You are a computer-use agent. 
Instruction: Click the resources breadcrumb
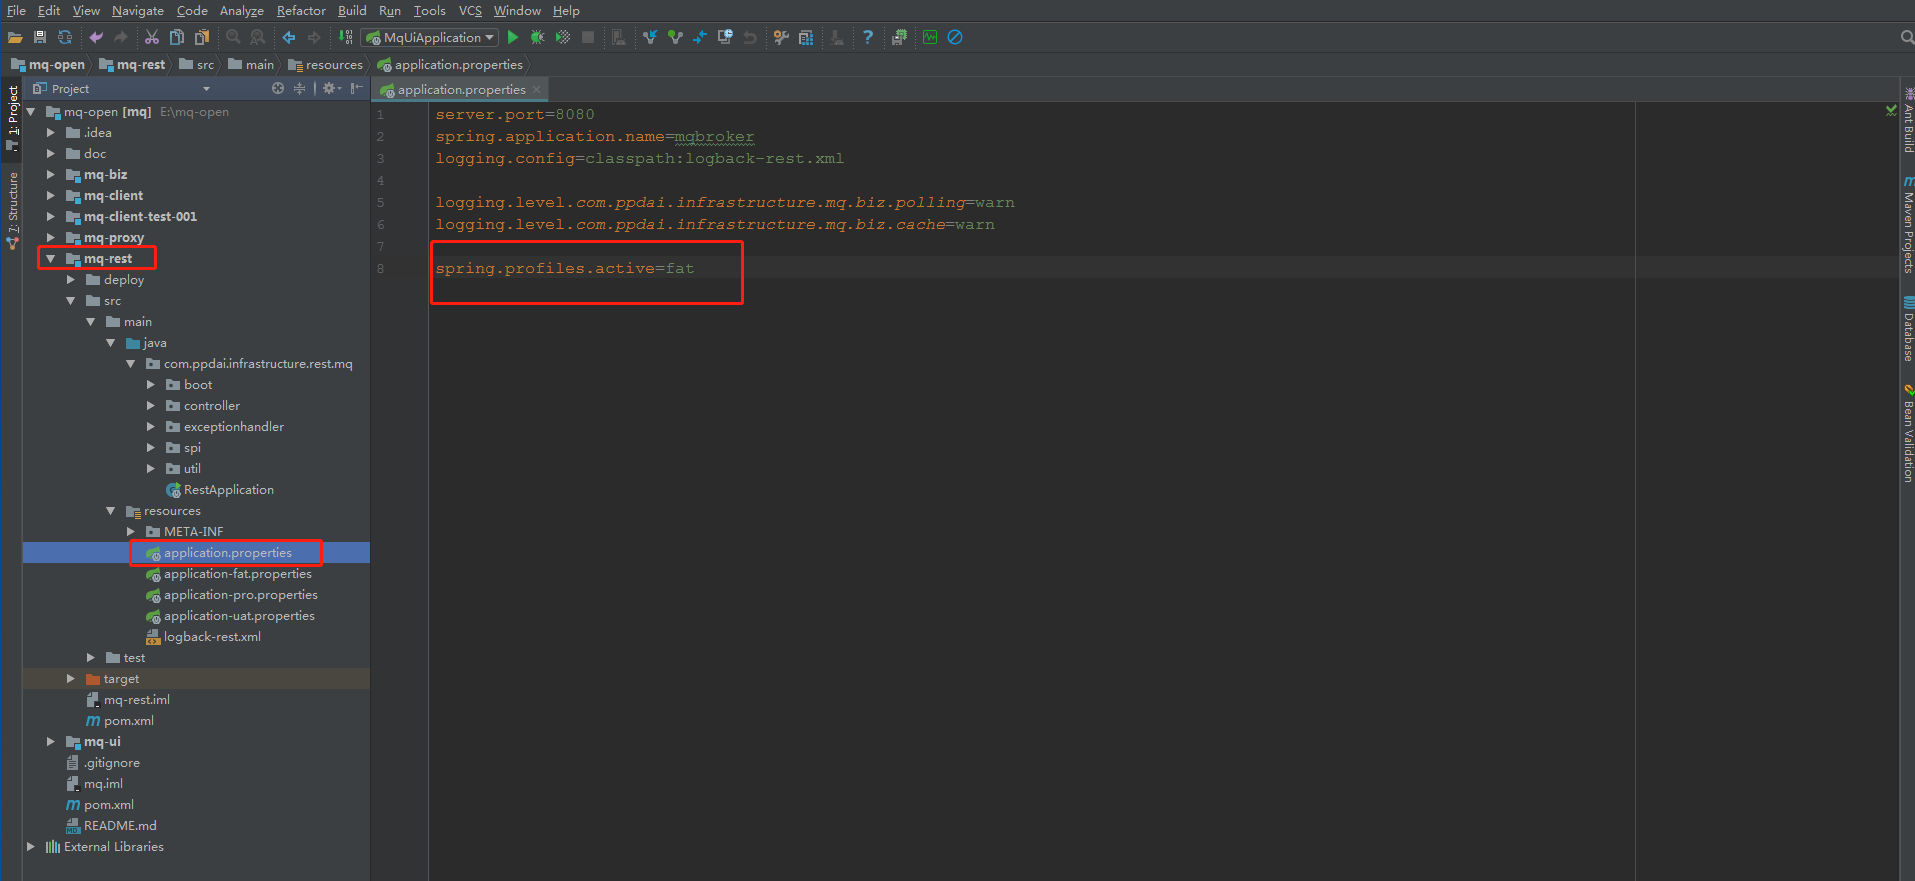tap(326, 64)
